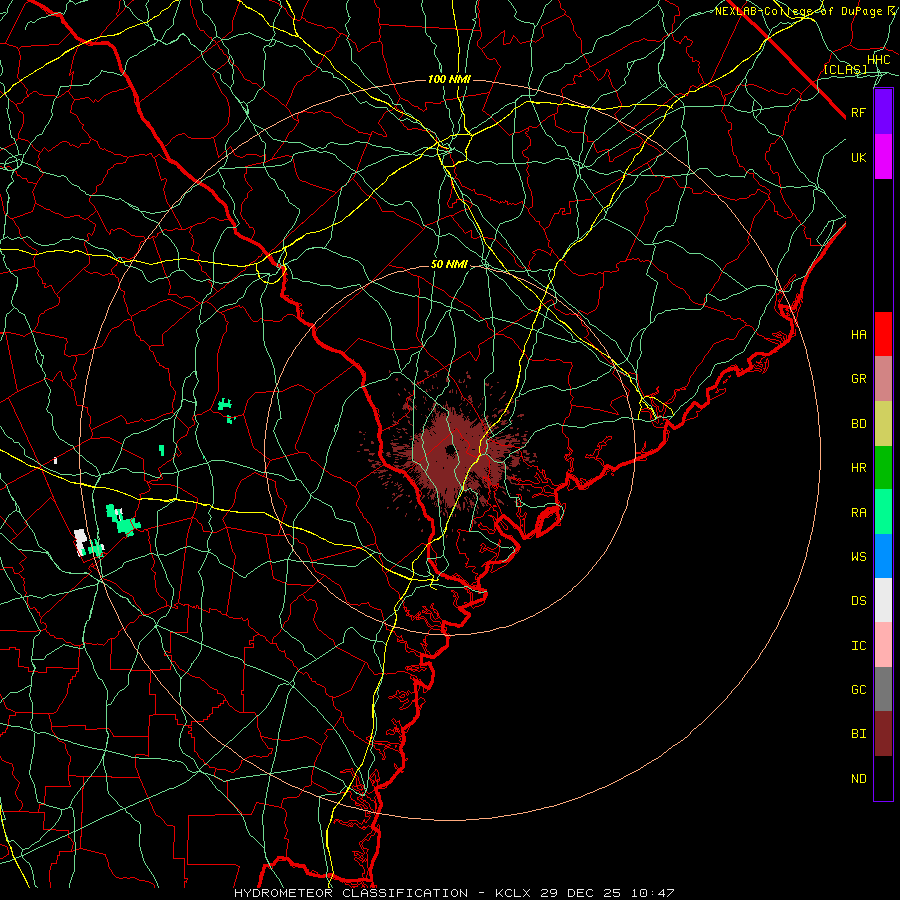Image resolution: width=900 pixels, height=900 pixels.
Task: Click the GR legend label
Action: click(x=859, y=379)
